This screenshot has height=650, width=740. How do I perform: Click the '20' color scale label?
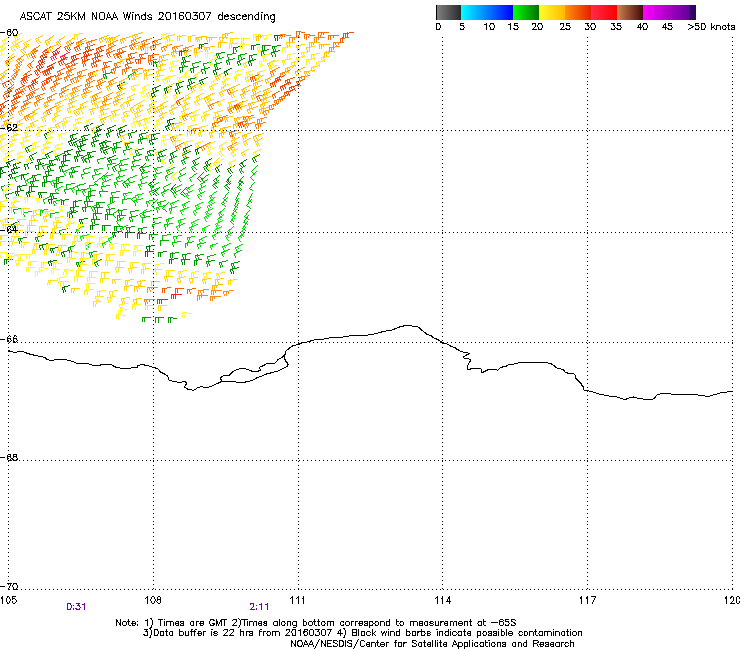[x=537, y=27]
